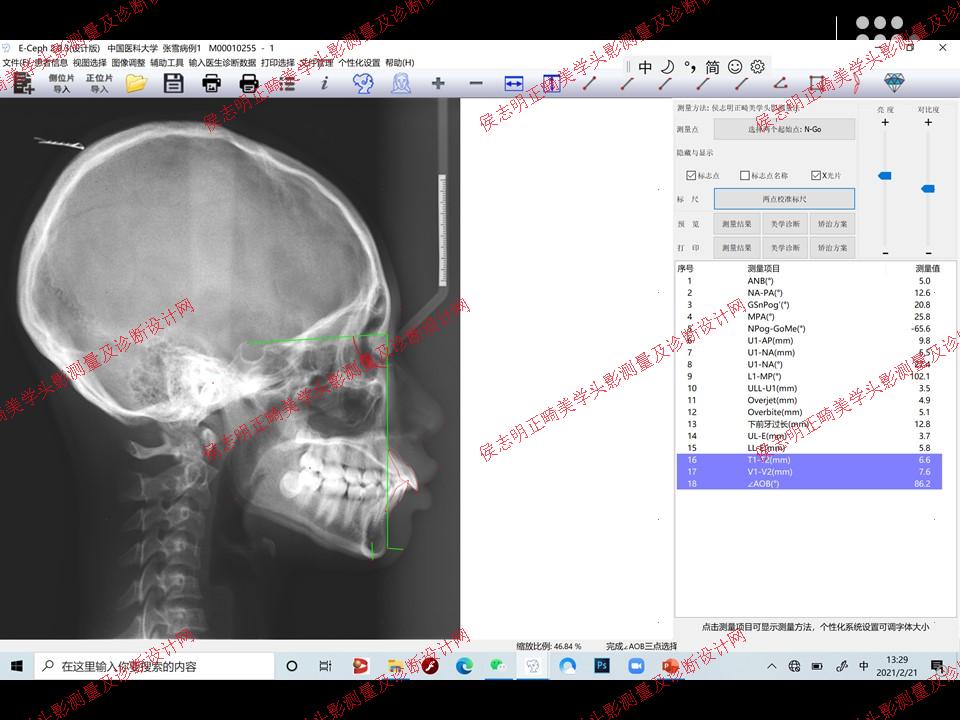
Task: Select the V1-V2(mm) measurement row
Action: point(809,472)
